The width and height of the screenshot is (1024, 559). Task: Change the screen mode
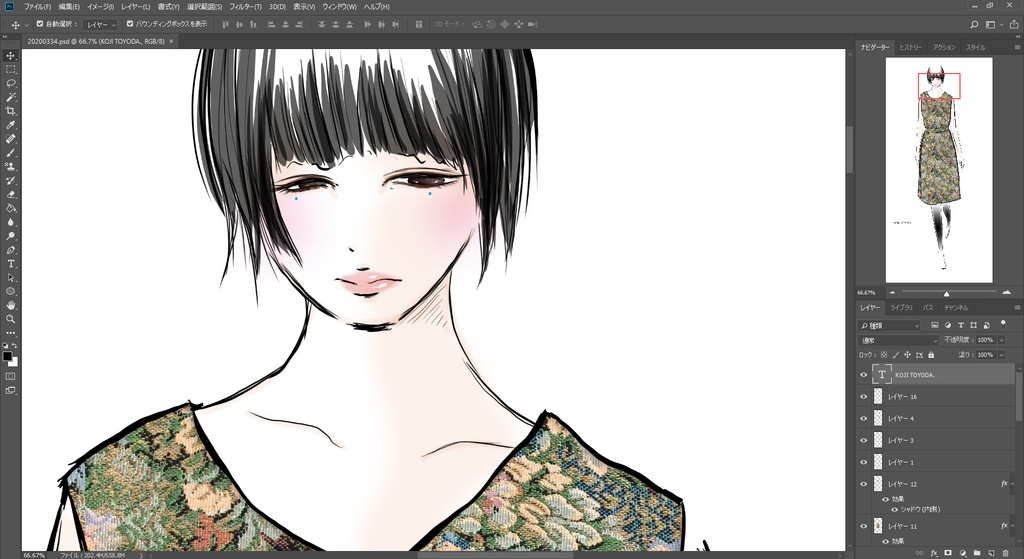(x=10, y=391)
